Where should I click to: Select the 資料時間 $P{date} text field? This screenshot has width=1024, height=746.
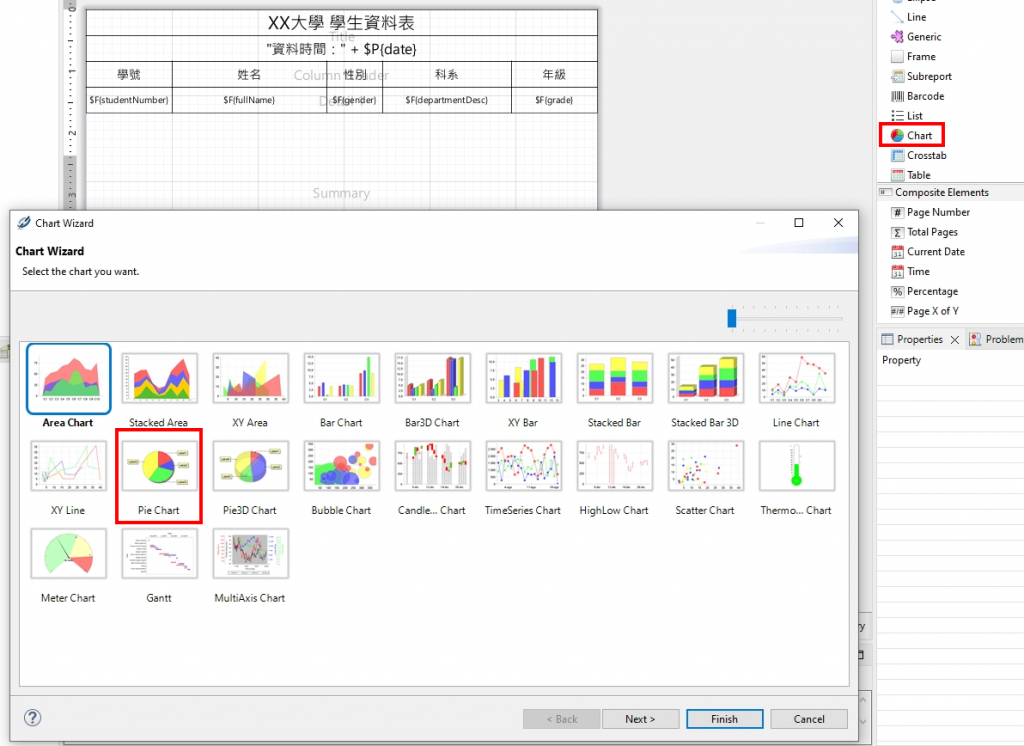(x=342, y=49)
